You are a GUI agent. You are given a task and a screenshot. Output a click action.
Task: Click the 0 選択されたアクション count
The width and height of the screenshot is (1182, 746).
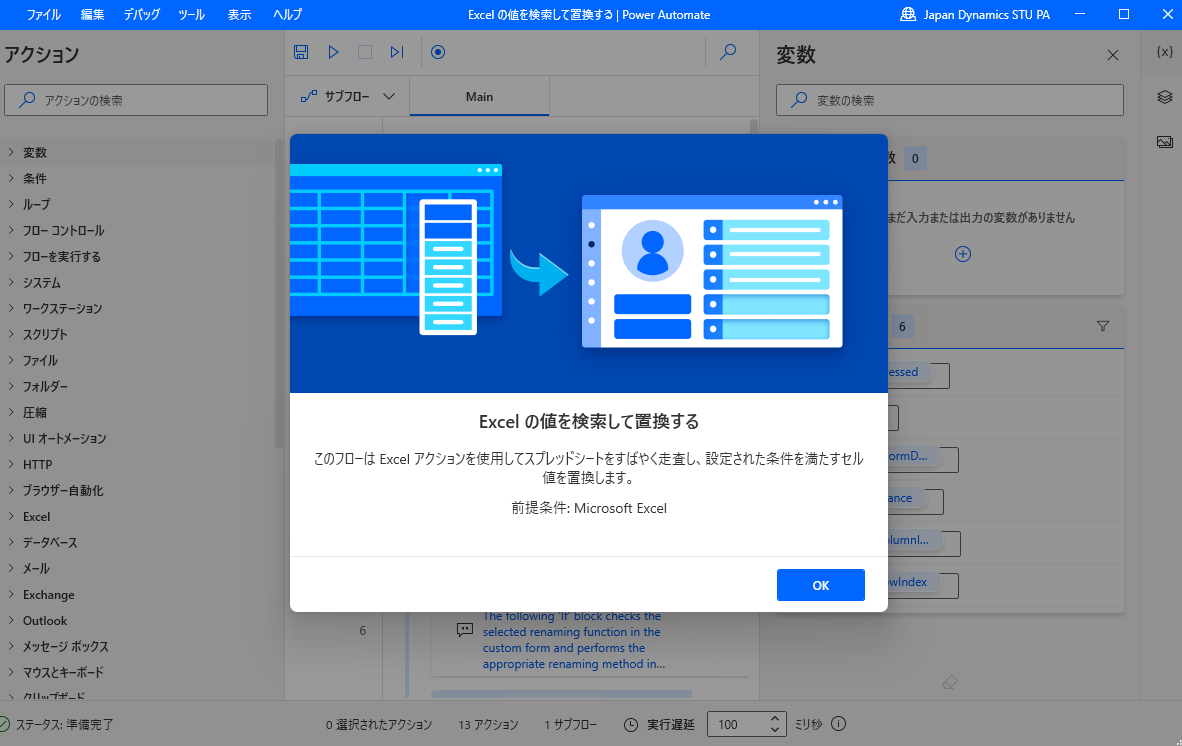tap(379, 724)
